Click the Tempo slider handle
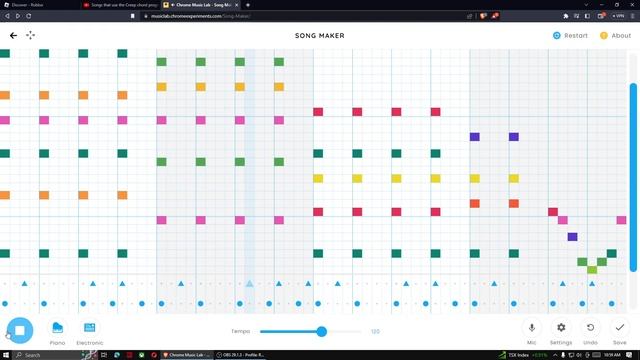Screen dimensions: 640x360 (x=322, y=331)
